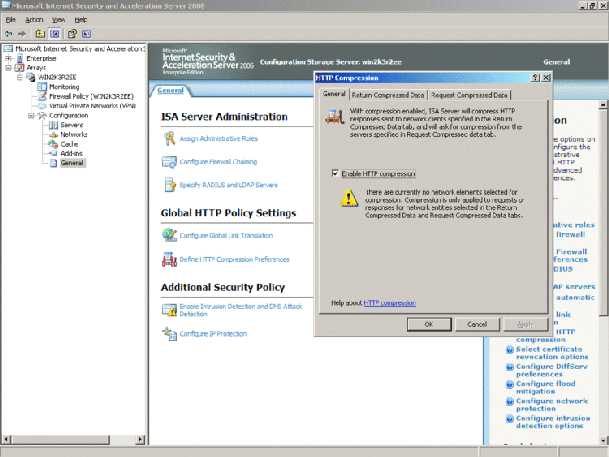Click the Servers tree node icon
The height and width of the screenshot is (457, 609).
[53, 125]
